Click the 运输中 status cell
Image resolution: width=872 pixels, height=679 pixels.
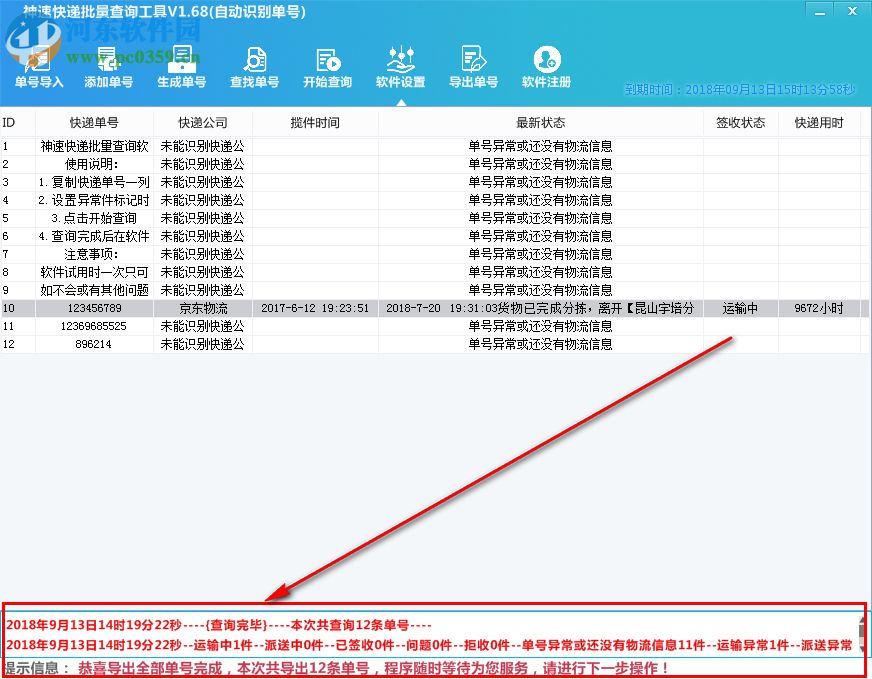pyautogui.click(x=739, y=308)
